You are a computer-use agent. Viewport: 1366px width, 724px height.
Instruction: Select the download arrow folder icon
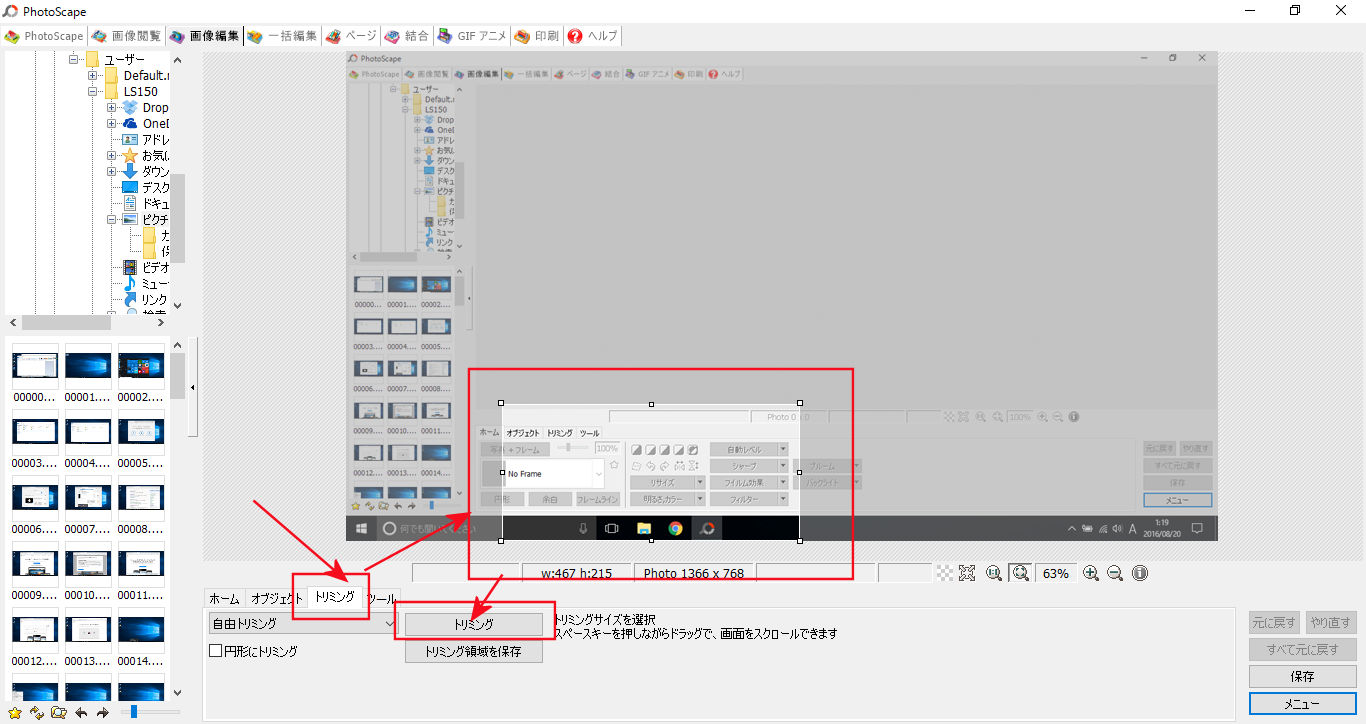[130, 171]
